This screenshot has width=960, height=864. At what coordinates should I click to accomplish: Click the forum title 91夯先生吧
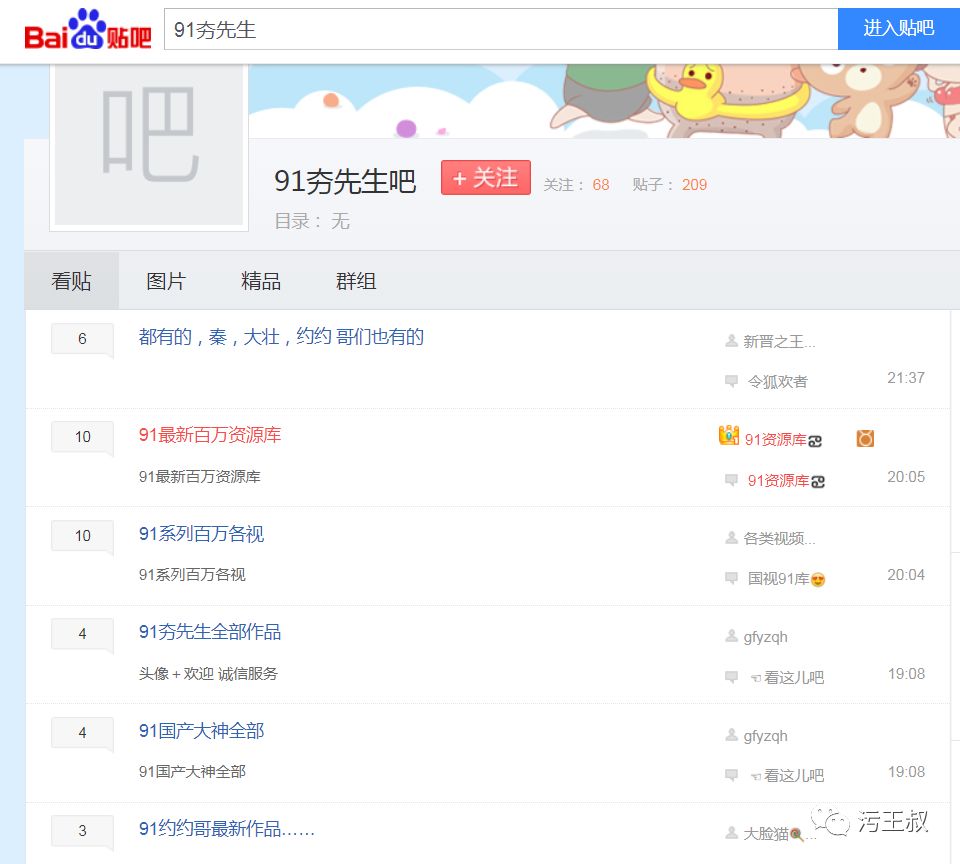(x=345, y=181)
